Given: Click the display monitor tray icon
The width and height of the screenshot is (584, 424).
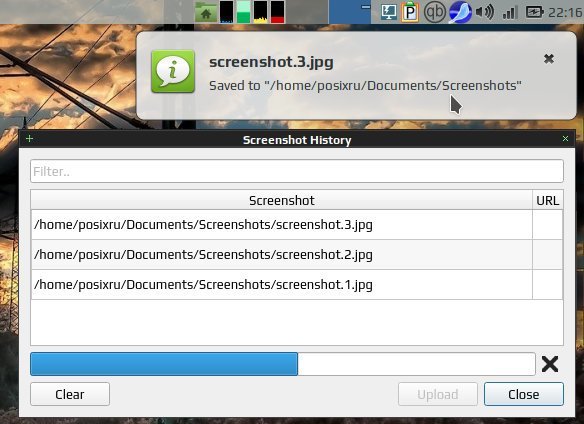Looking at the screenshot, I should (388, 12).
